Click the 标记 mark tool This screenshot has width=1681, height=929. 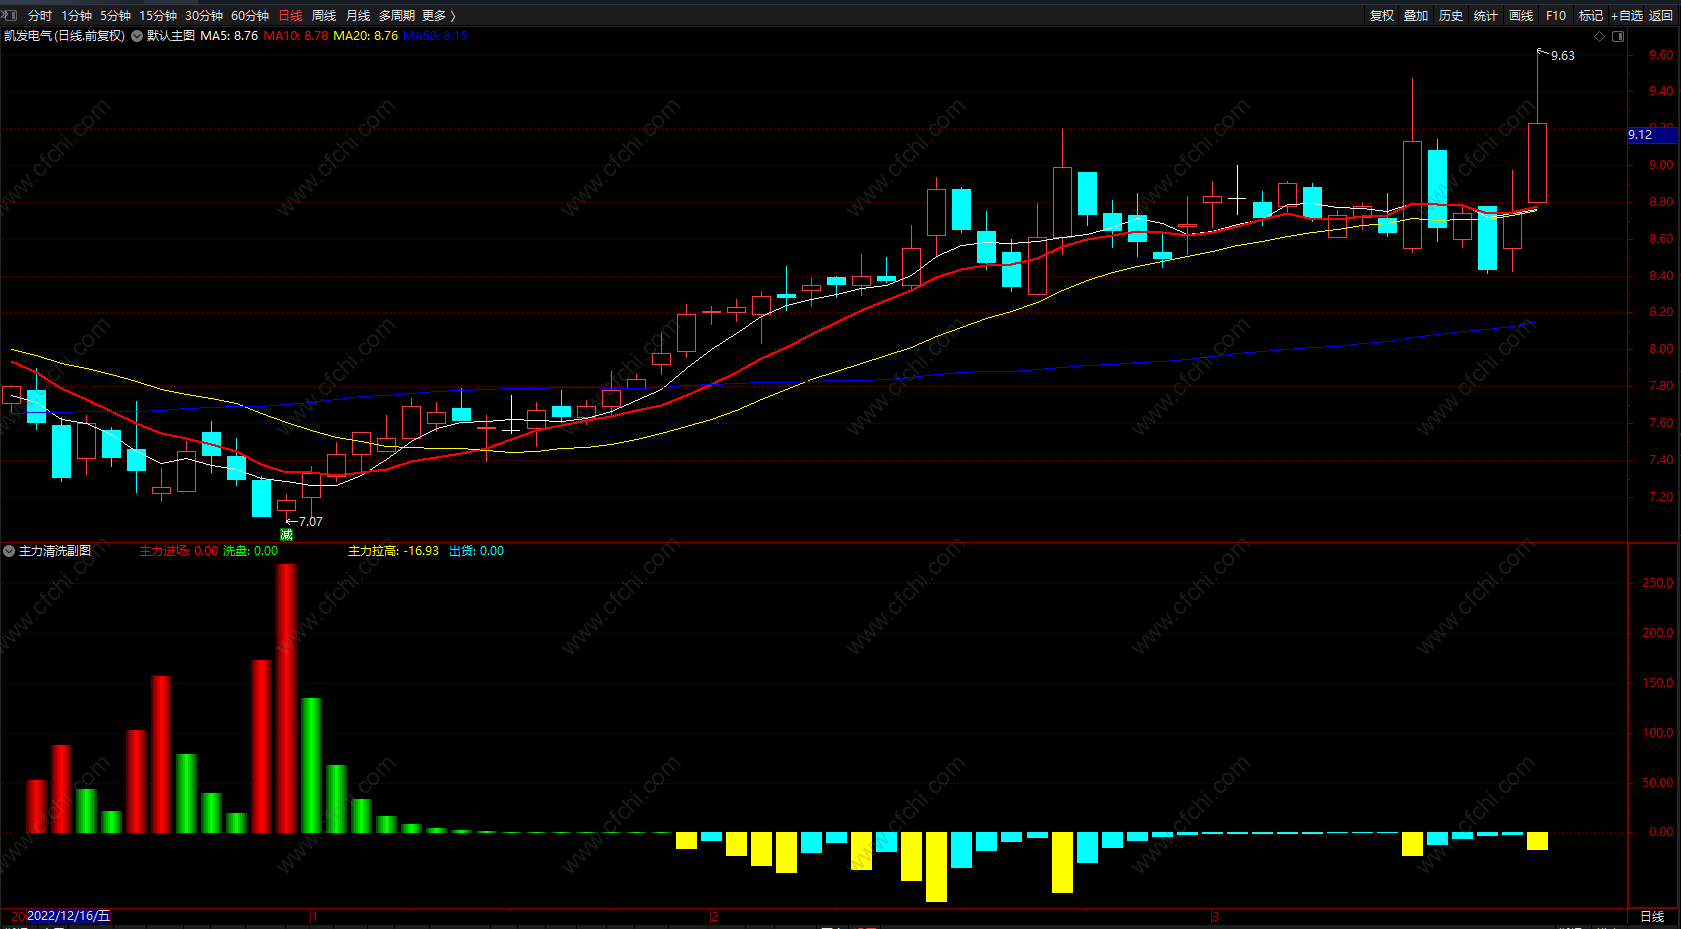click(x=1591, y=16)
